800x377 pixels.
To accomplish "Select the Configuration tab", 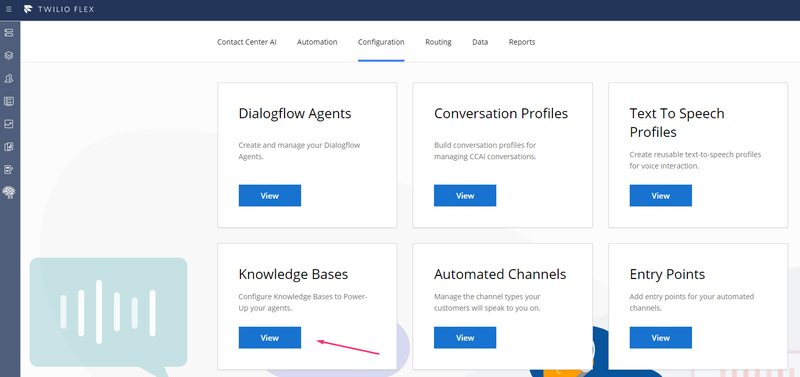I will coord(381,42).
